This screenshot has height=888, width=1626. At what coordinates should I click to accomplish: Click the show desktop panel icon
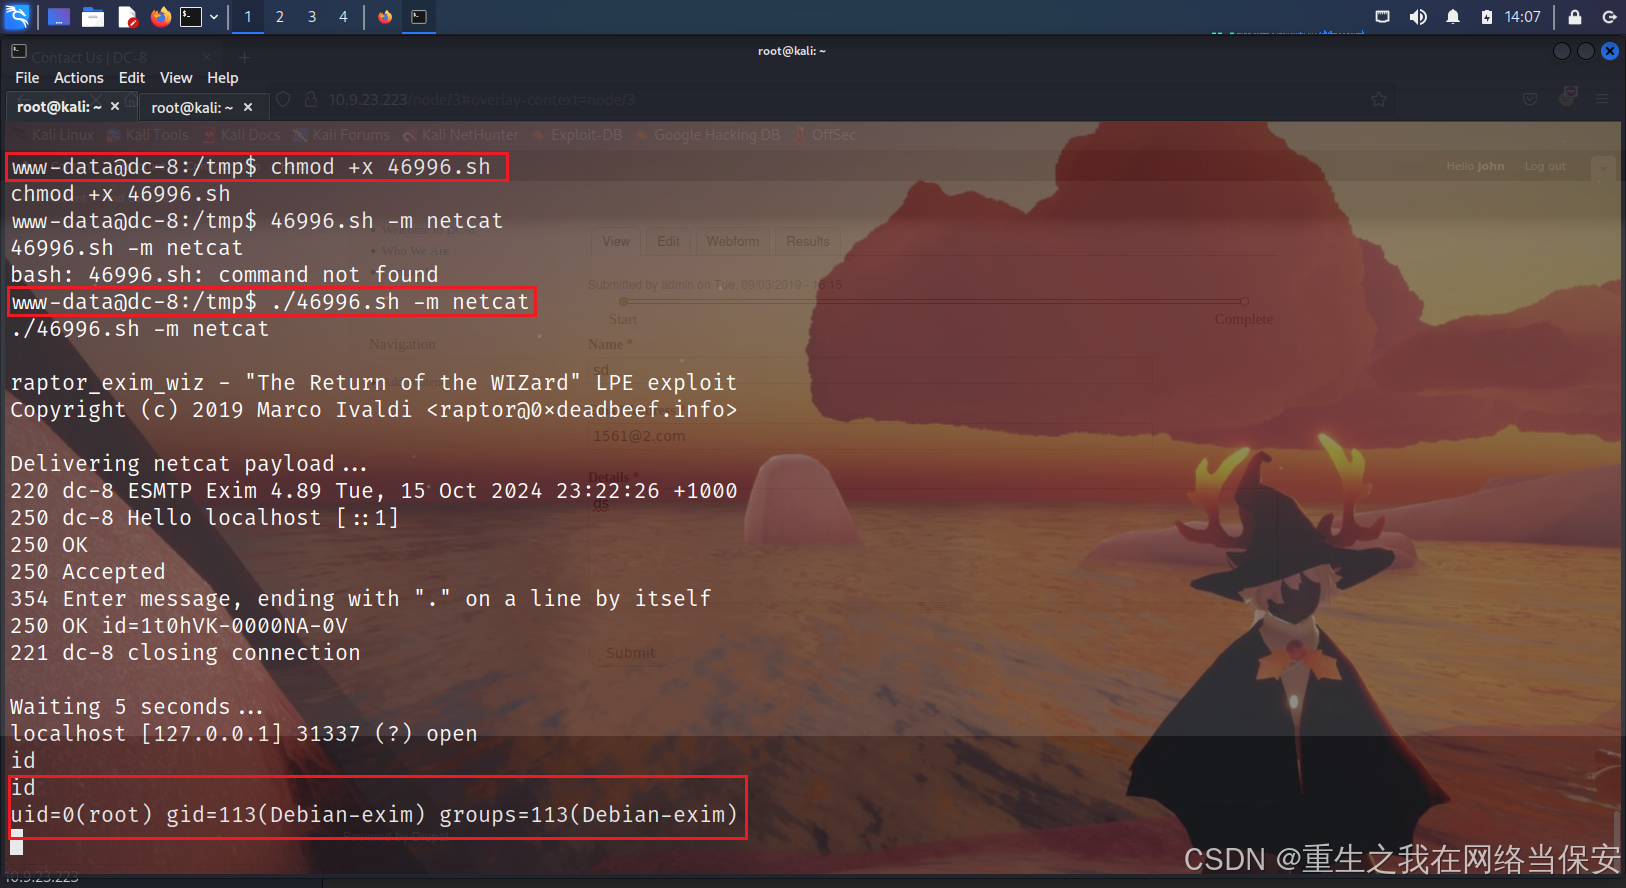click(59, 17)
